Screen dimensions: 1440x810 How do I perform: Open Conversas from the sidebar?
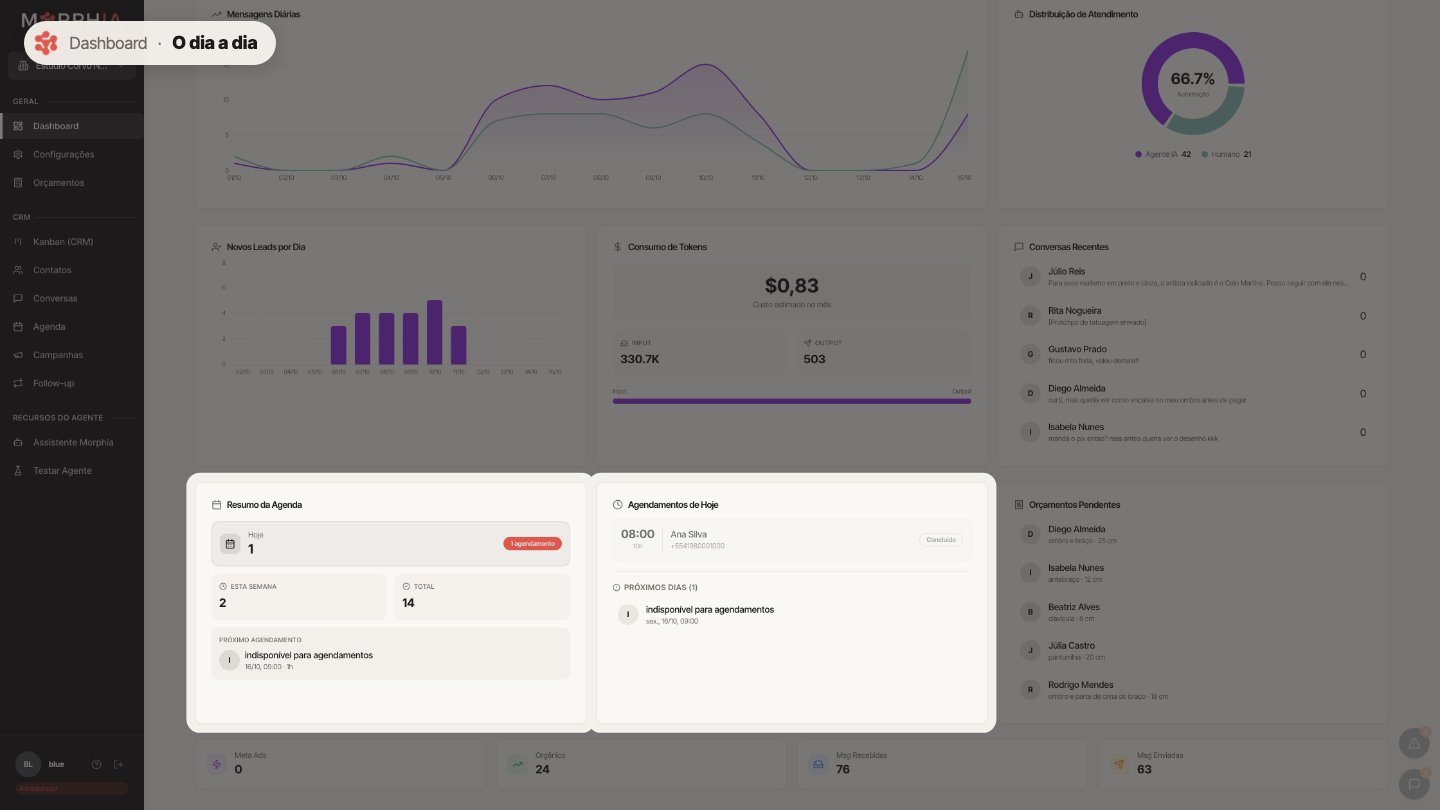click(72, 298)
